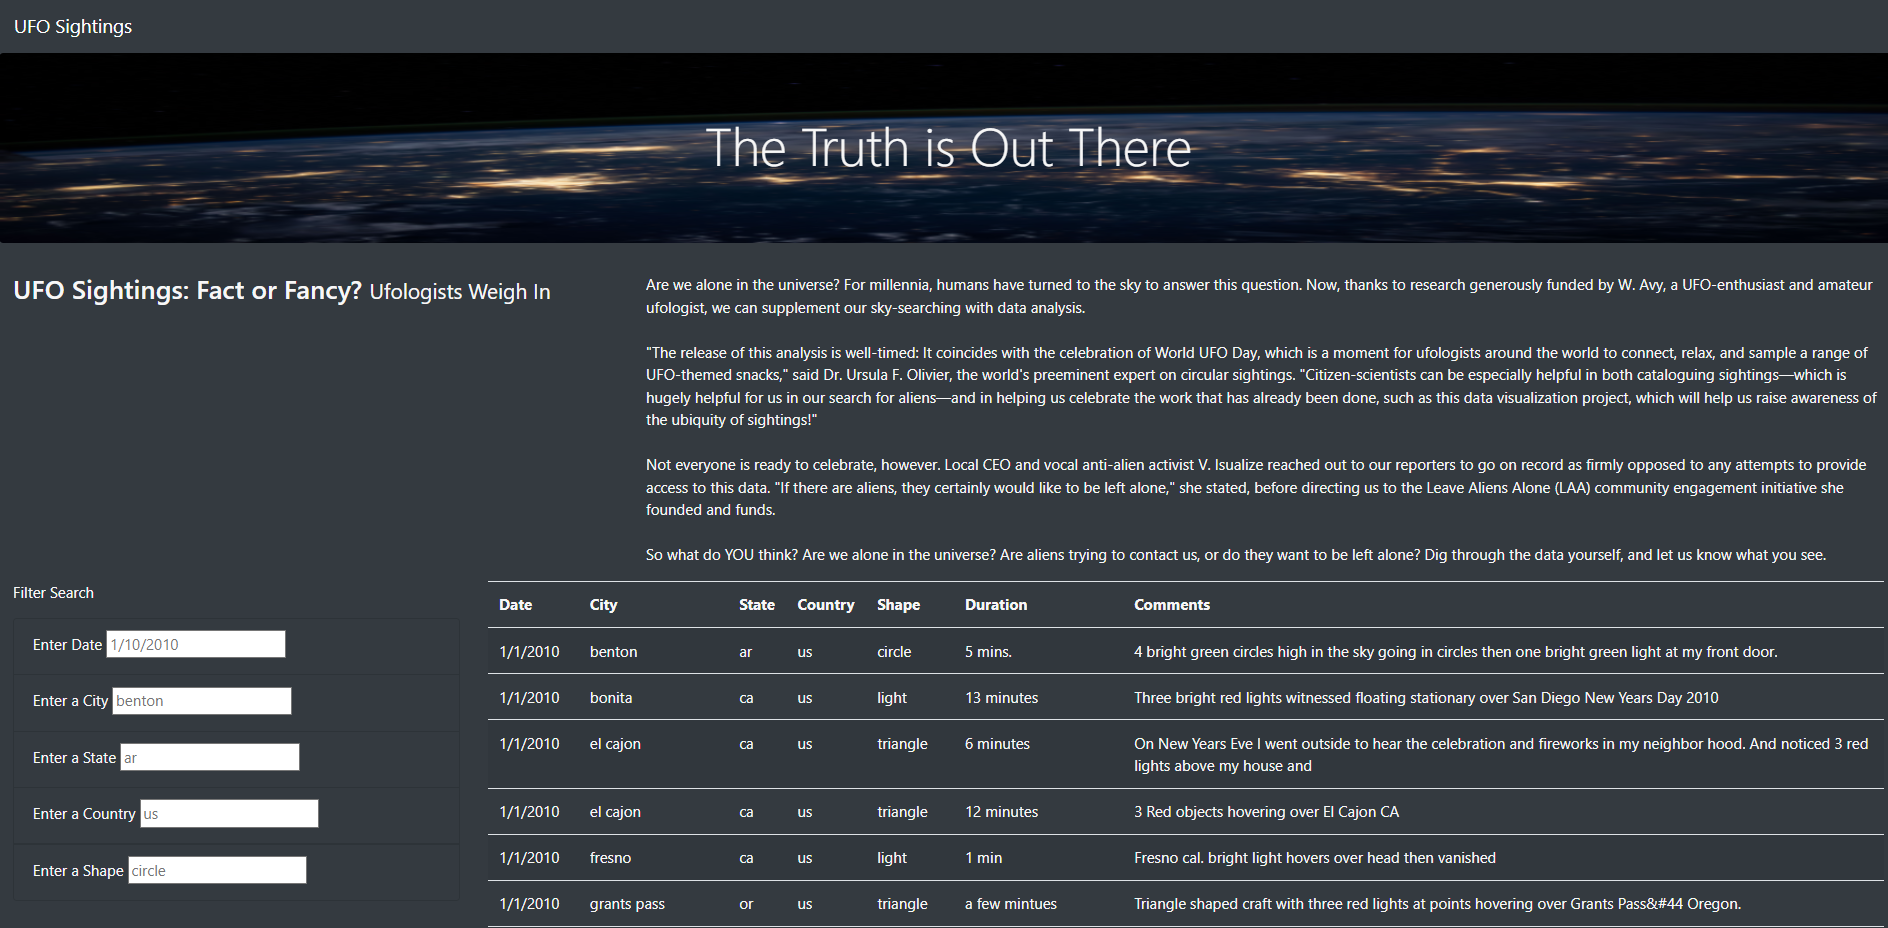Screen dimensions: 1888x928
Task: Sort the table by the City column
Action: [x=603, y=605]
